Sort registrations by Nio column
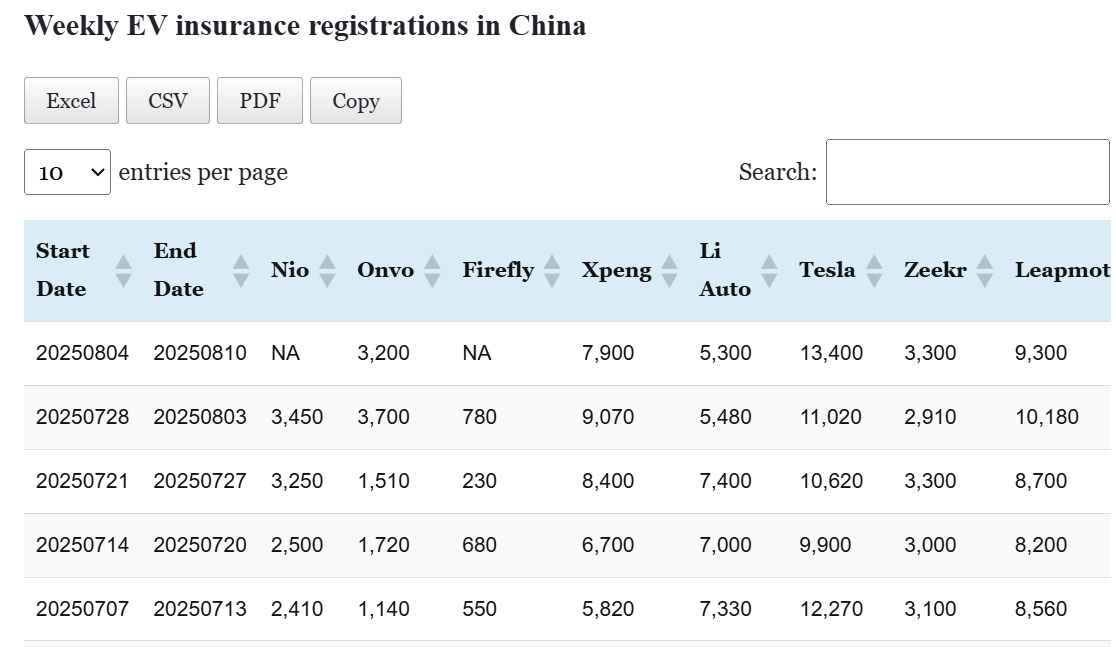The width and height of the screenshot is (1116, 647). [x=327, y=270]
